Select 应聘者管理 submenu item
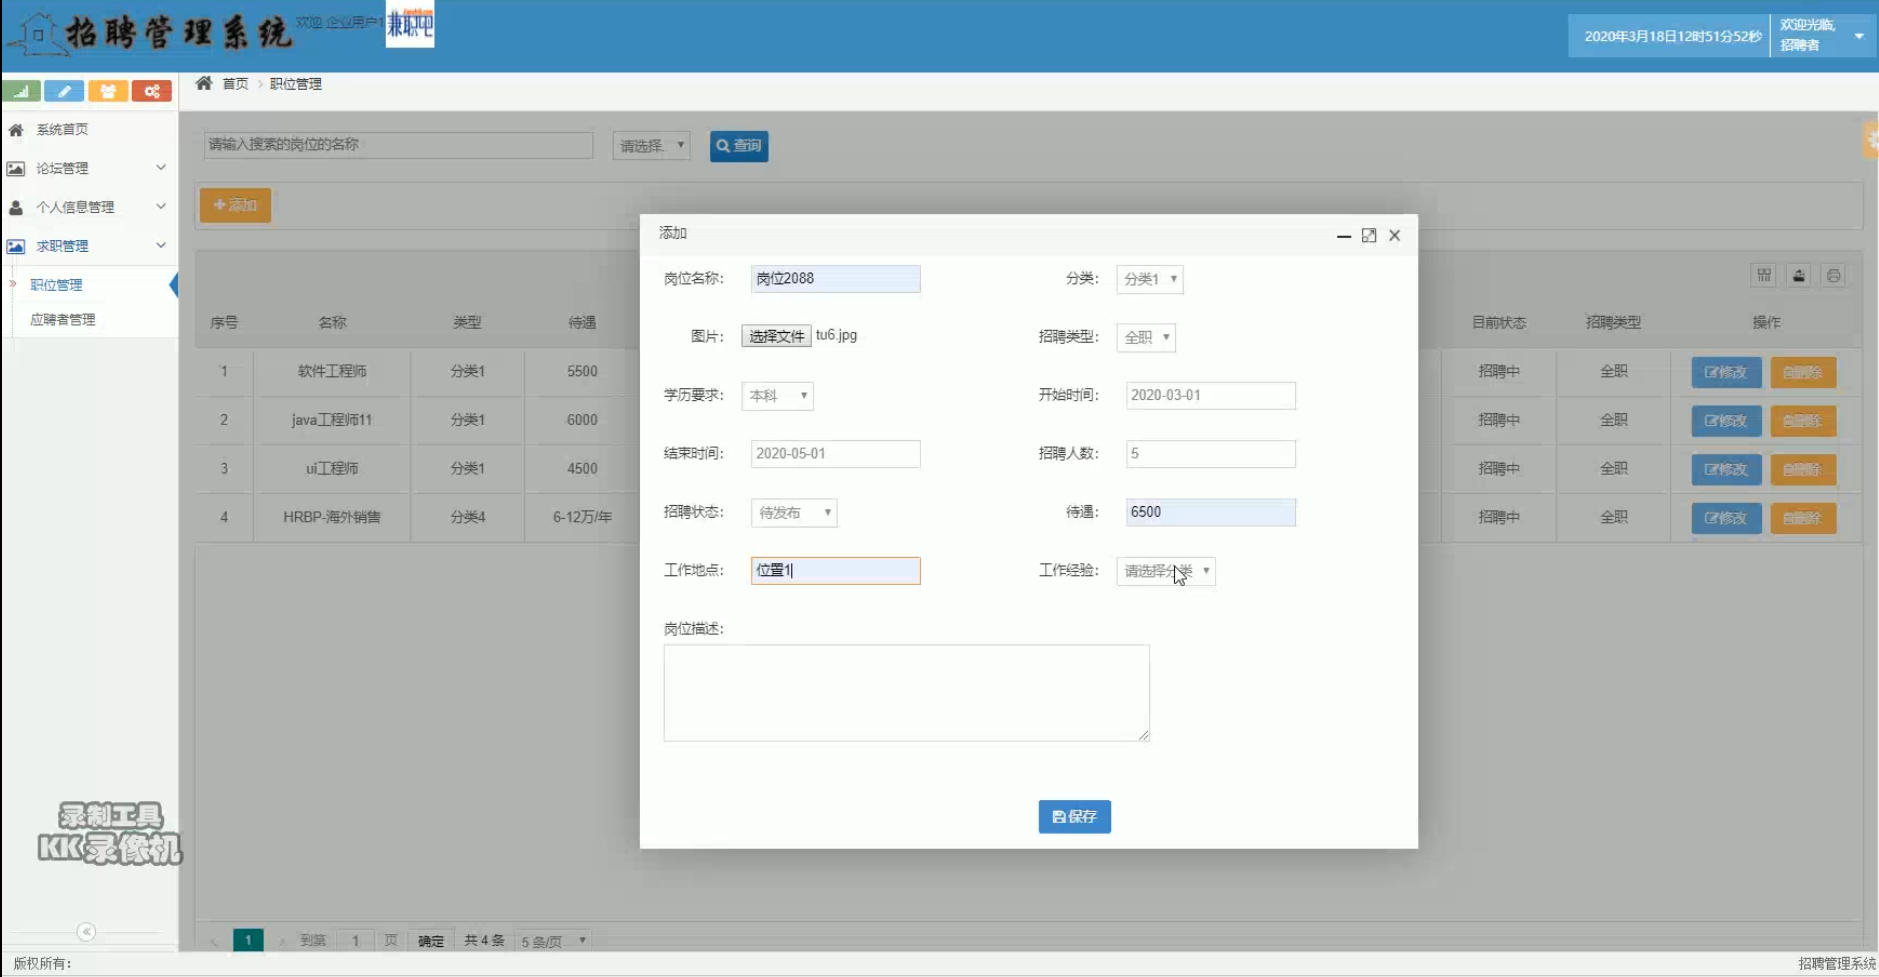Screen dimensions: 1879x977 63,320
